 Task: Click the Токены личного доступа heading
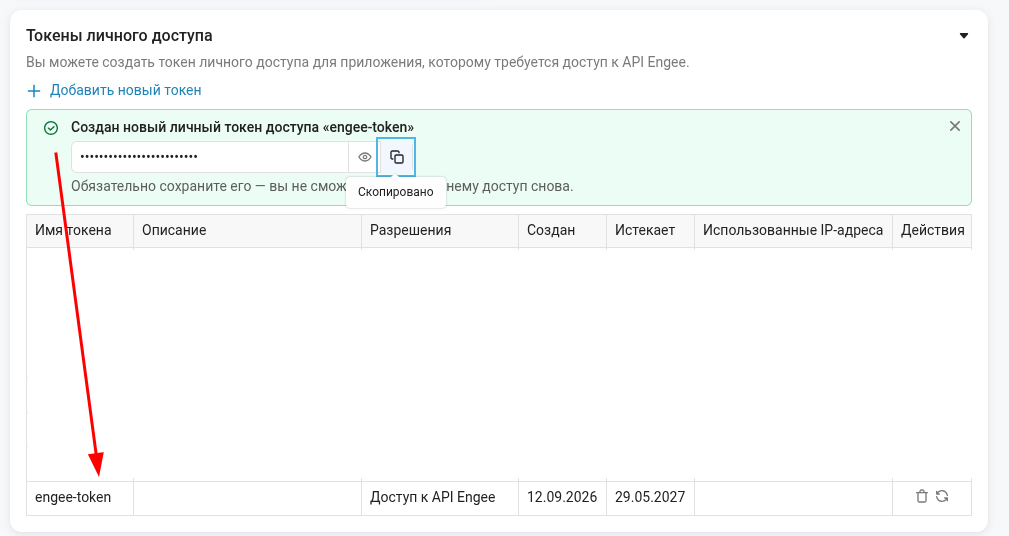tap(119, 35)
